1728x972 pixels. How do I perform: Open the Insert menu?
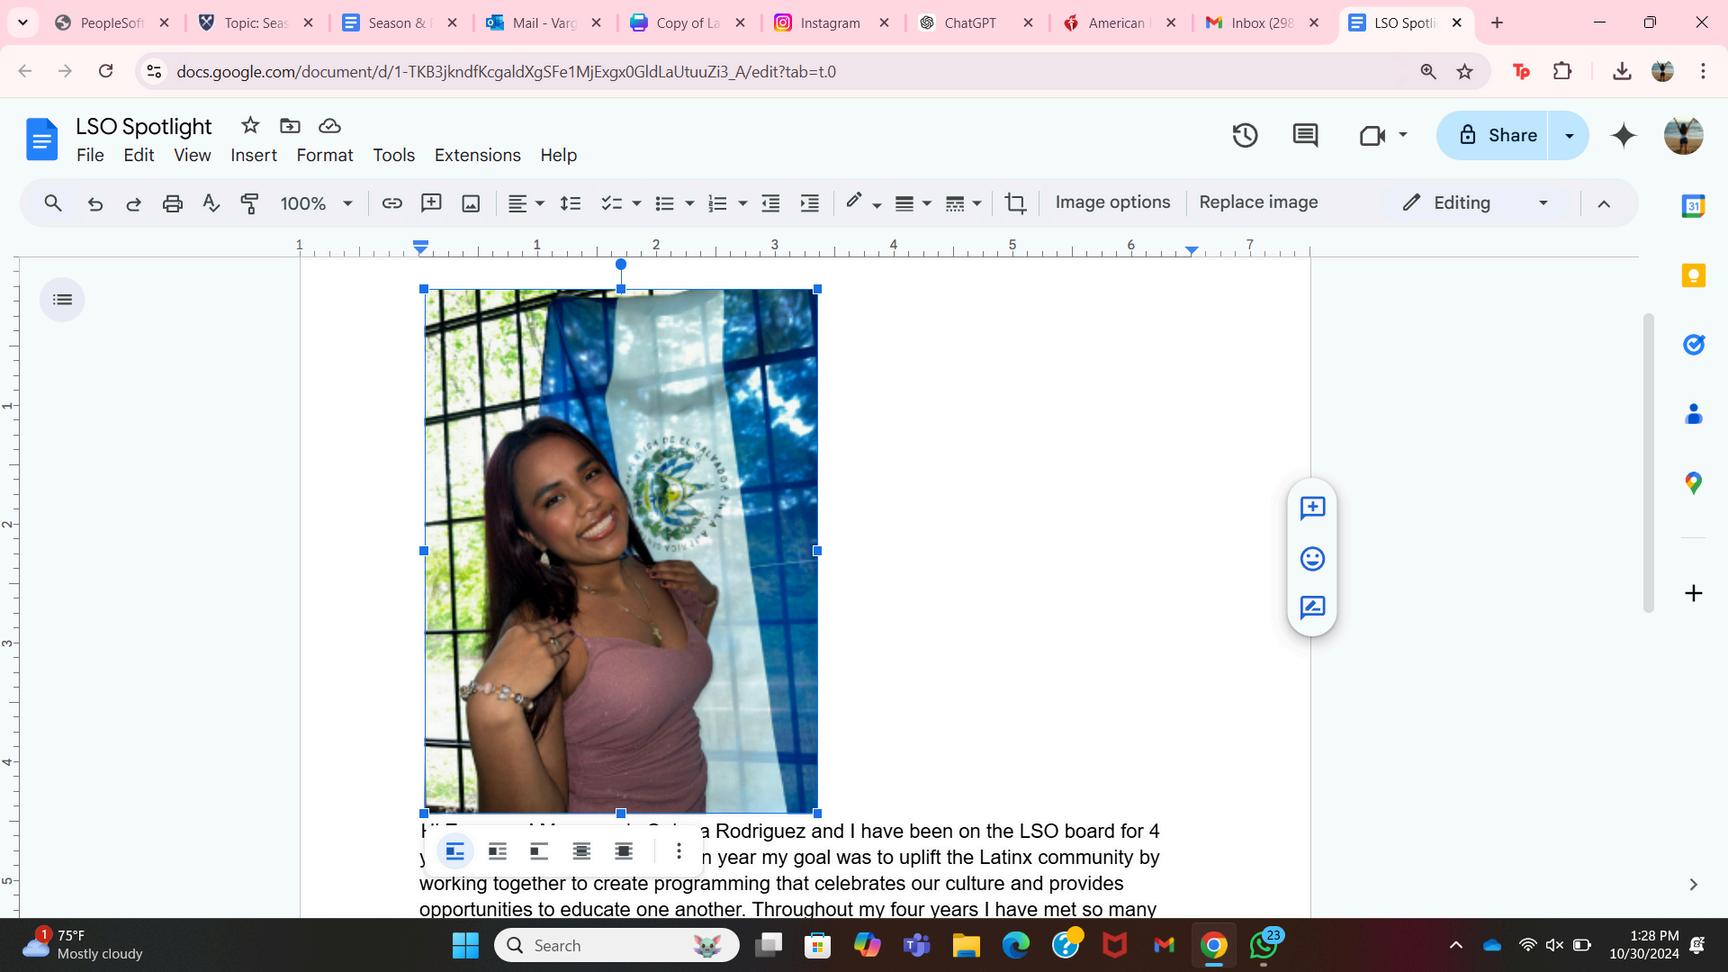point(254,155)
